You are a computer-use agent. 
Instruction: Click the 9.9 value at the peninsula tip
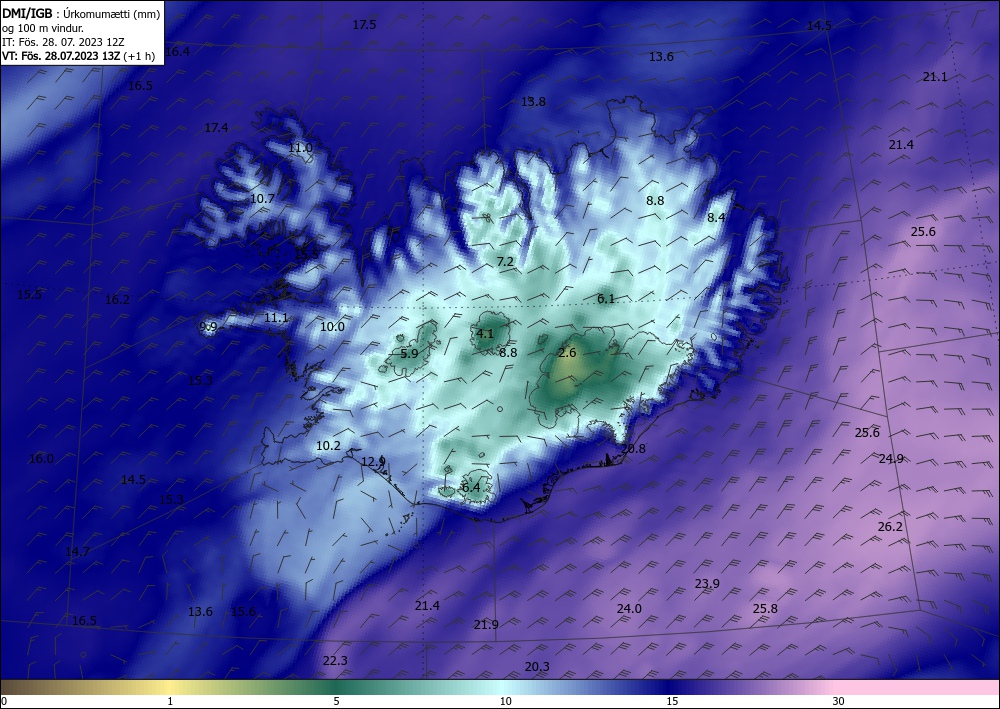pyautogui.click(x=209, y=327)
